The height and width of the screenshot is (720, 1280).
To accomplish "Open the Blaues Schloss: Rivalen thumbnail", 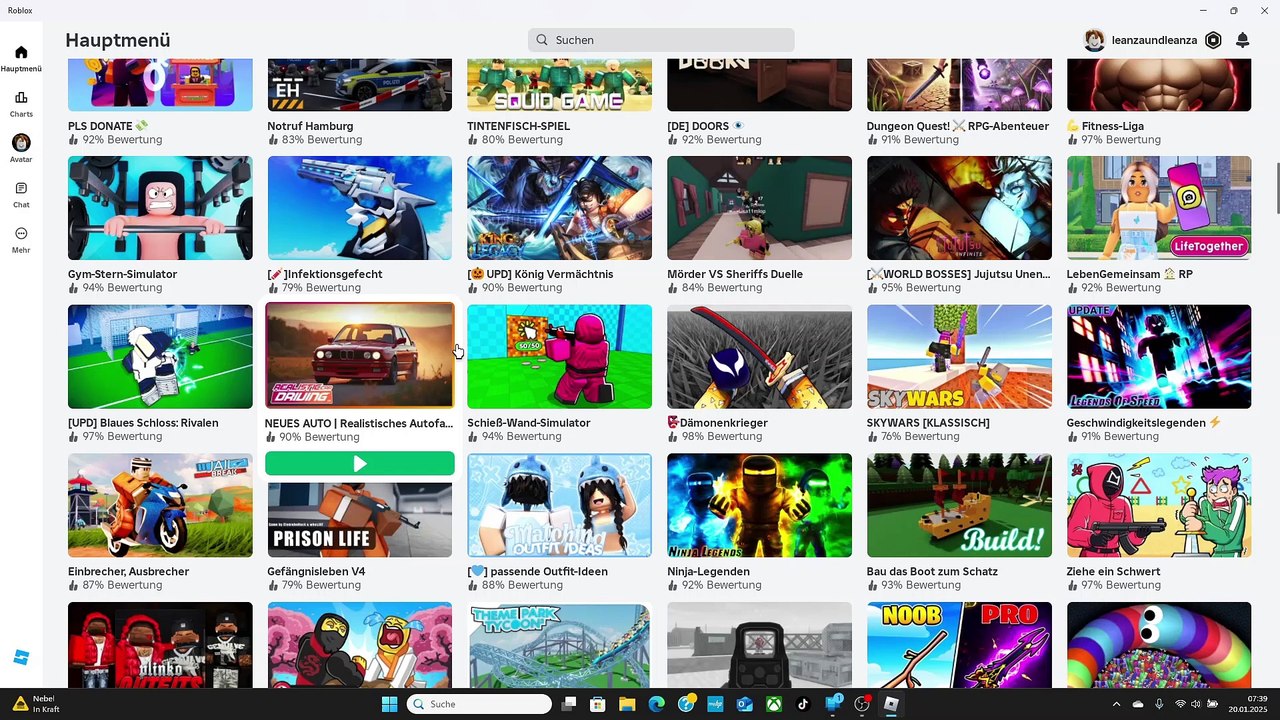I will point(160,357).
